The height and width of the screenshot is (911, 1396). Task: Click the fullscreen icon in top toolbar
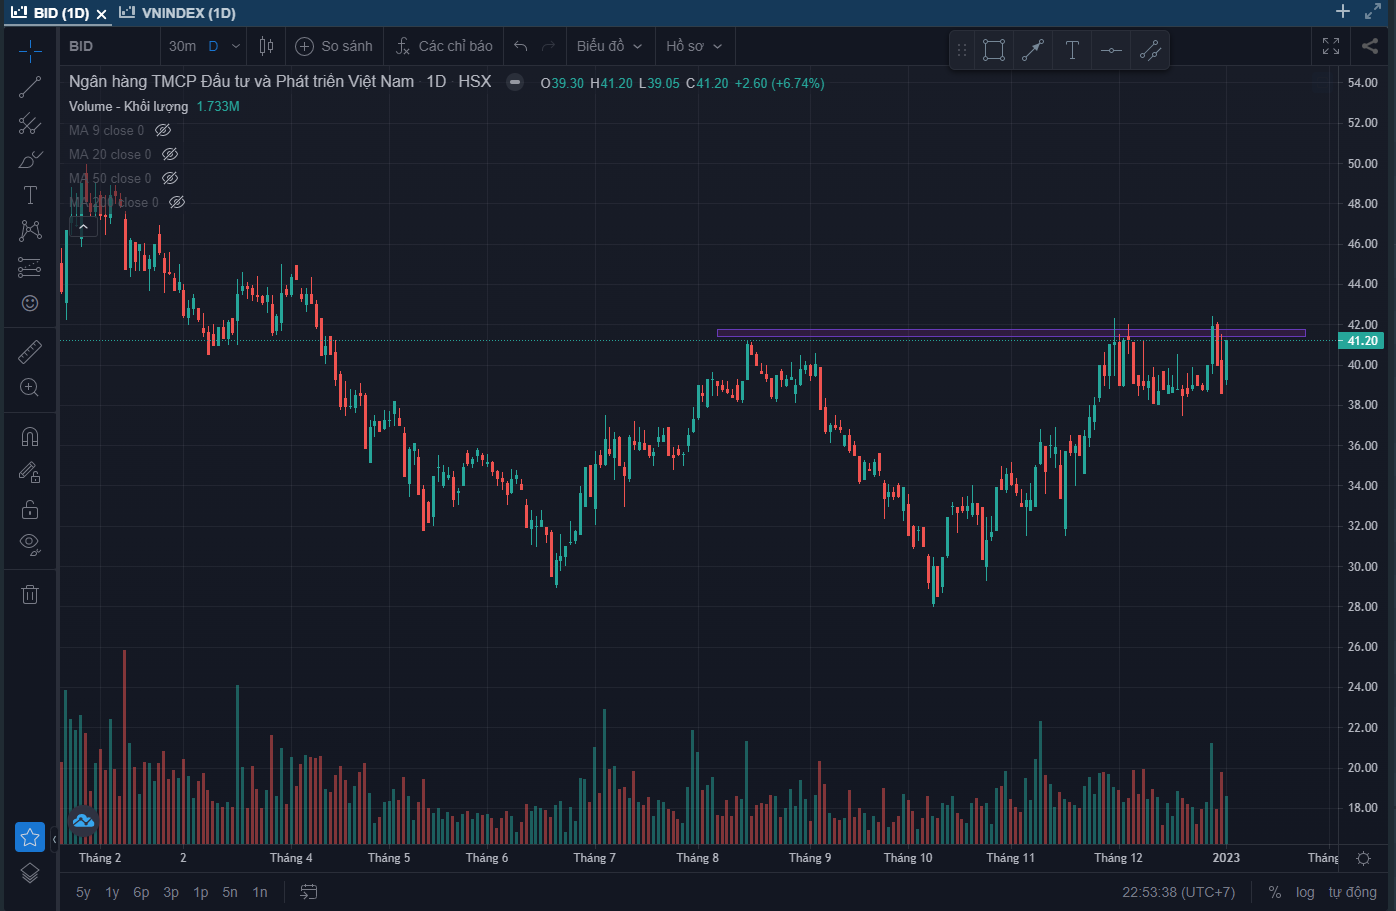coord(1331,46)
